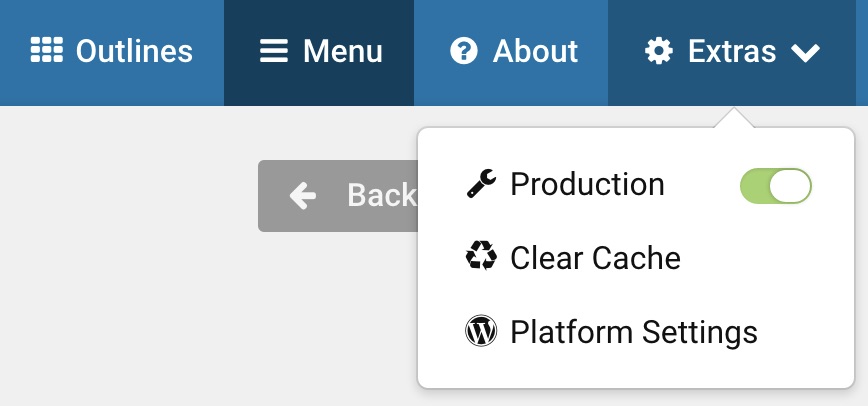
Task: Click the About question mark icon
Action: [464, 51]
